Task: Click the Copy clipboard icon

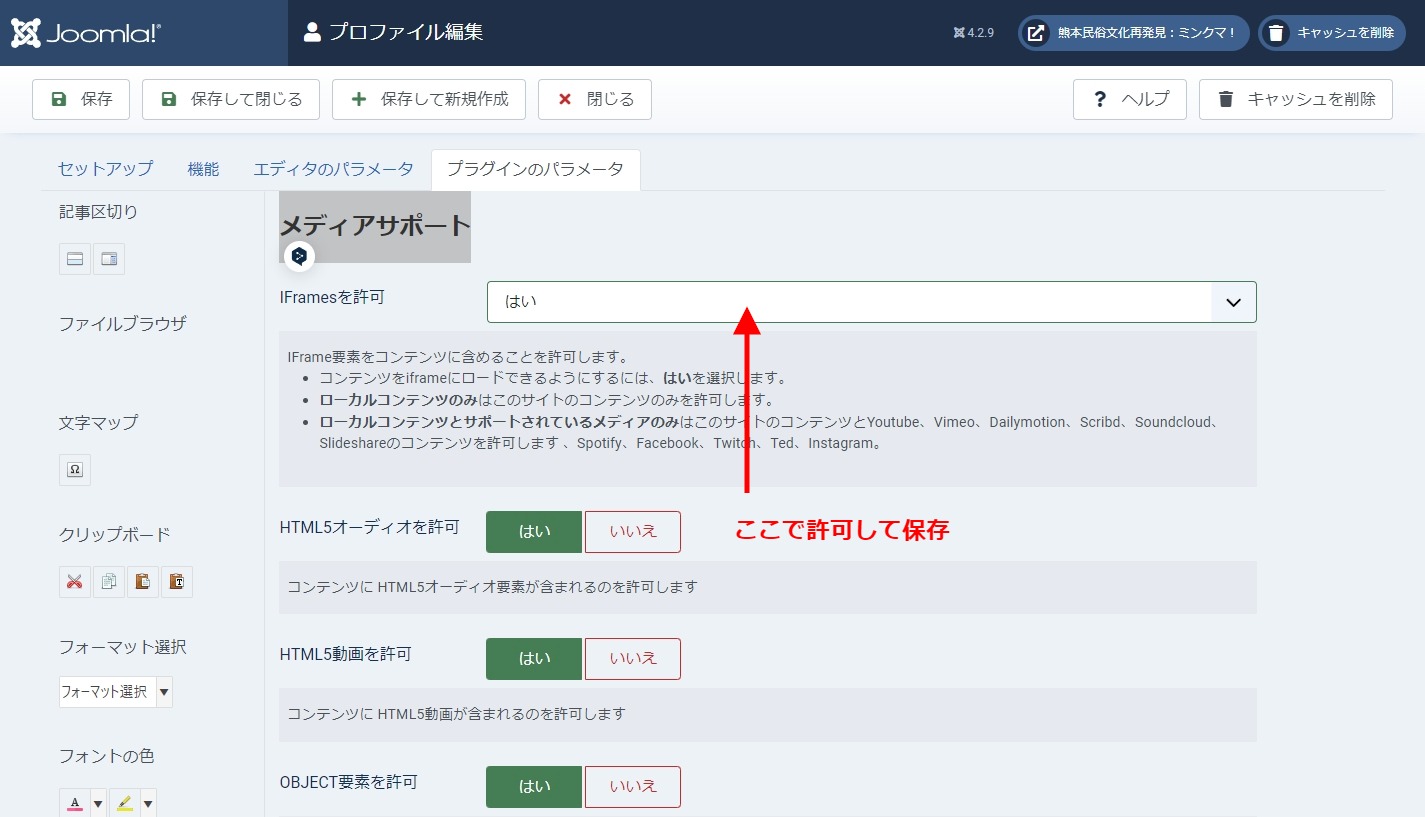Action: (x=109, y=582)
